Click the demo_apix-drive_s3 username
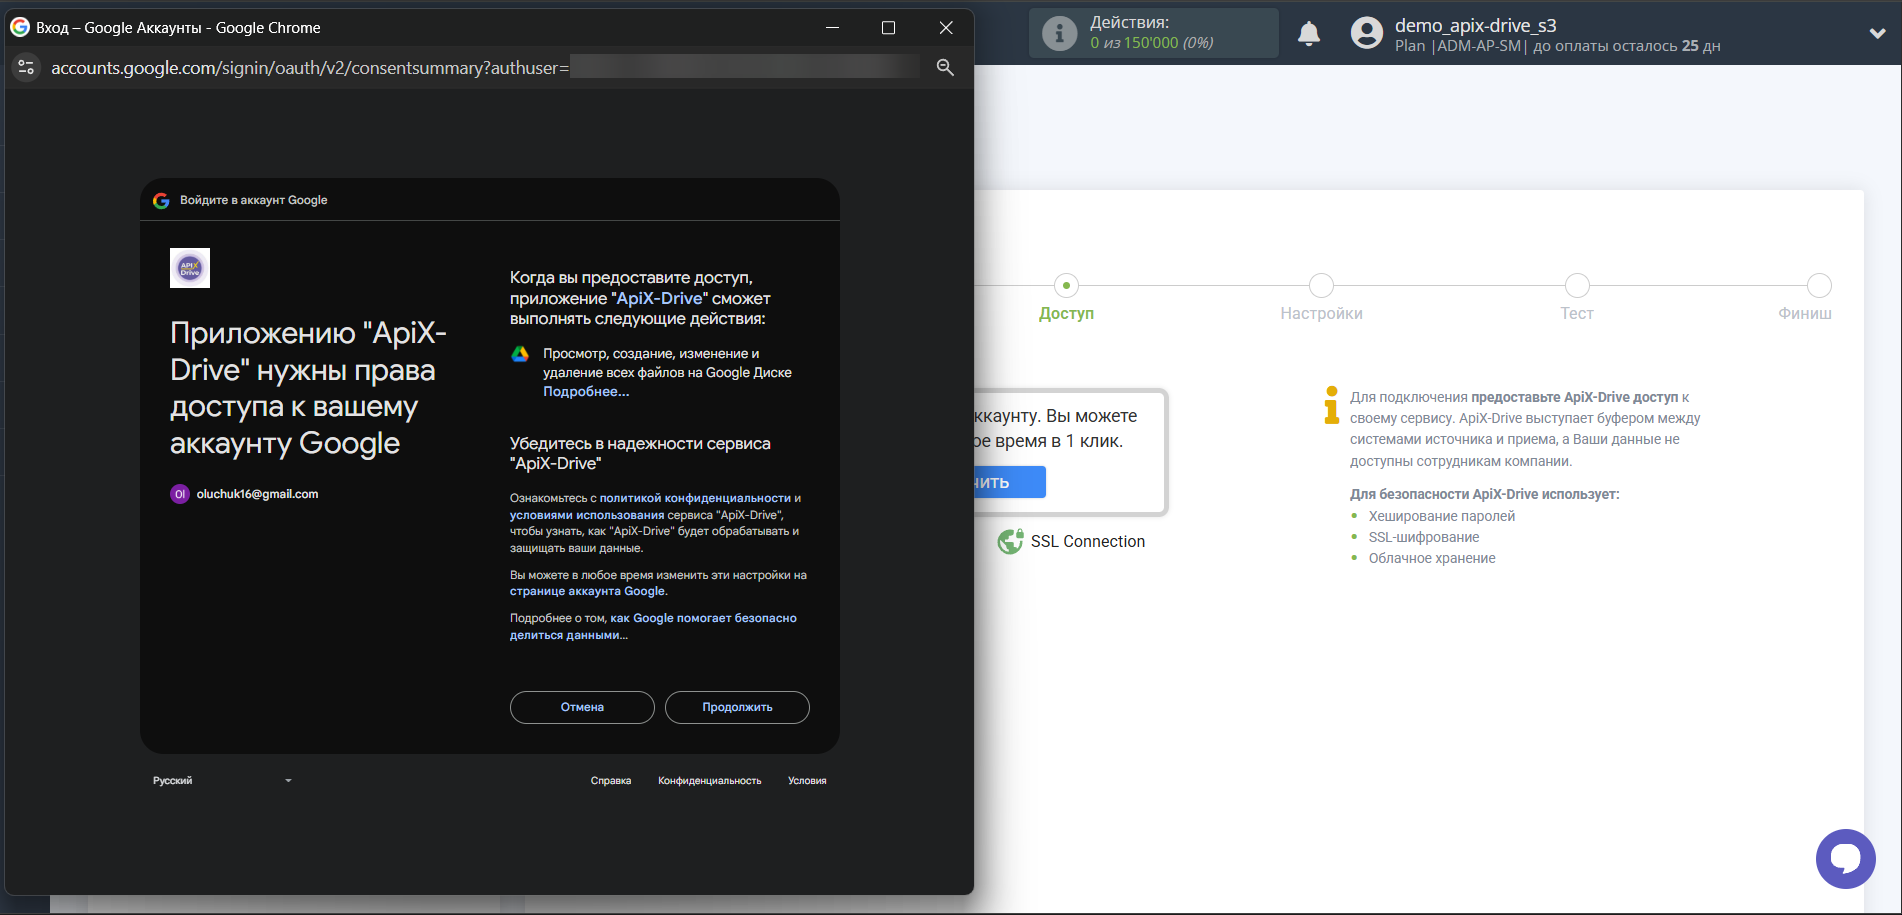 (x=1475, y=25)
